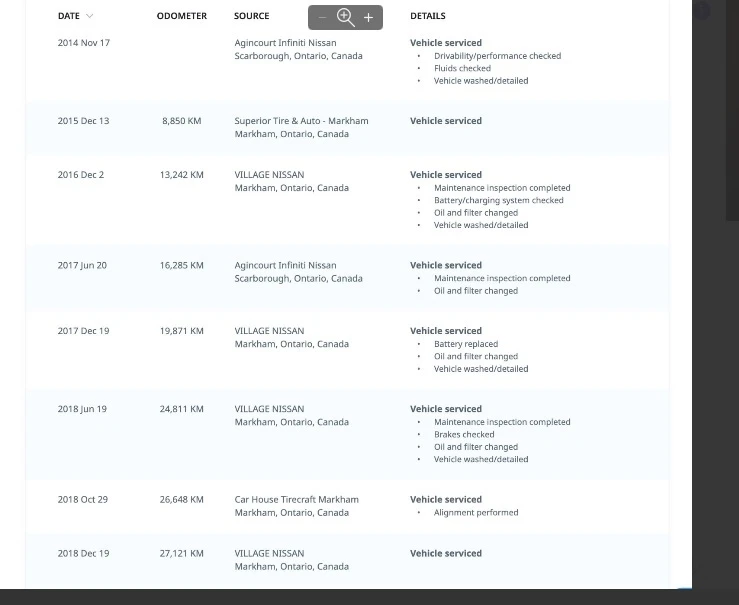The width and height of the screenshot is (739, 605).
Task: Click Superior Tire & Auto - Markham source
Action: 301,121
